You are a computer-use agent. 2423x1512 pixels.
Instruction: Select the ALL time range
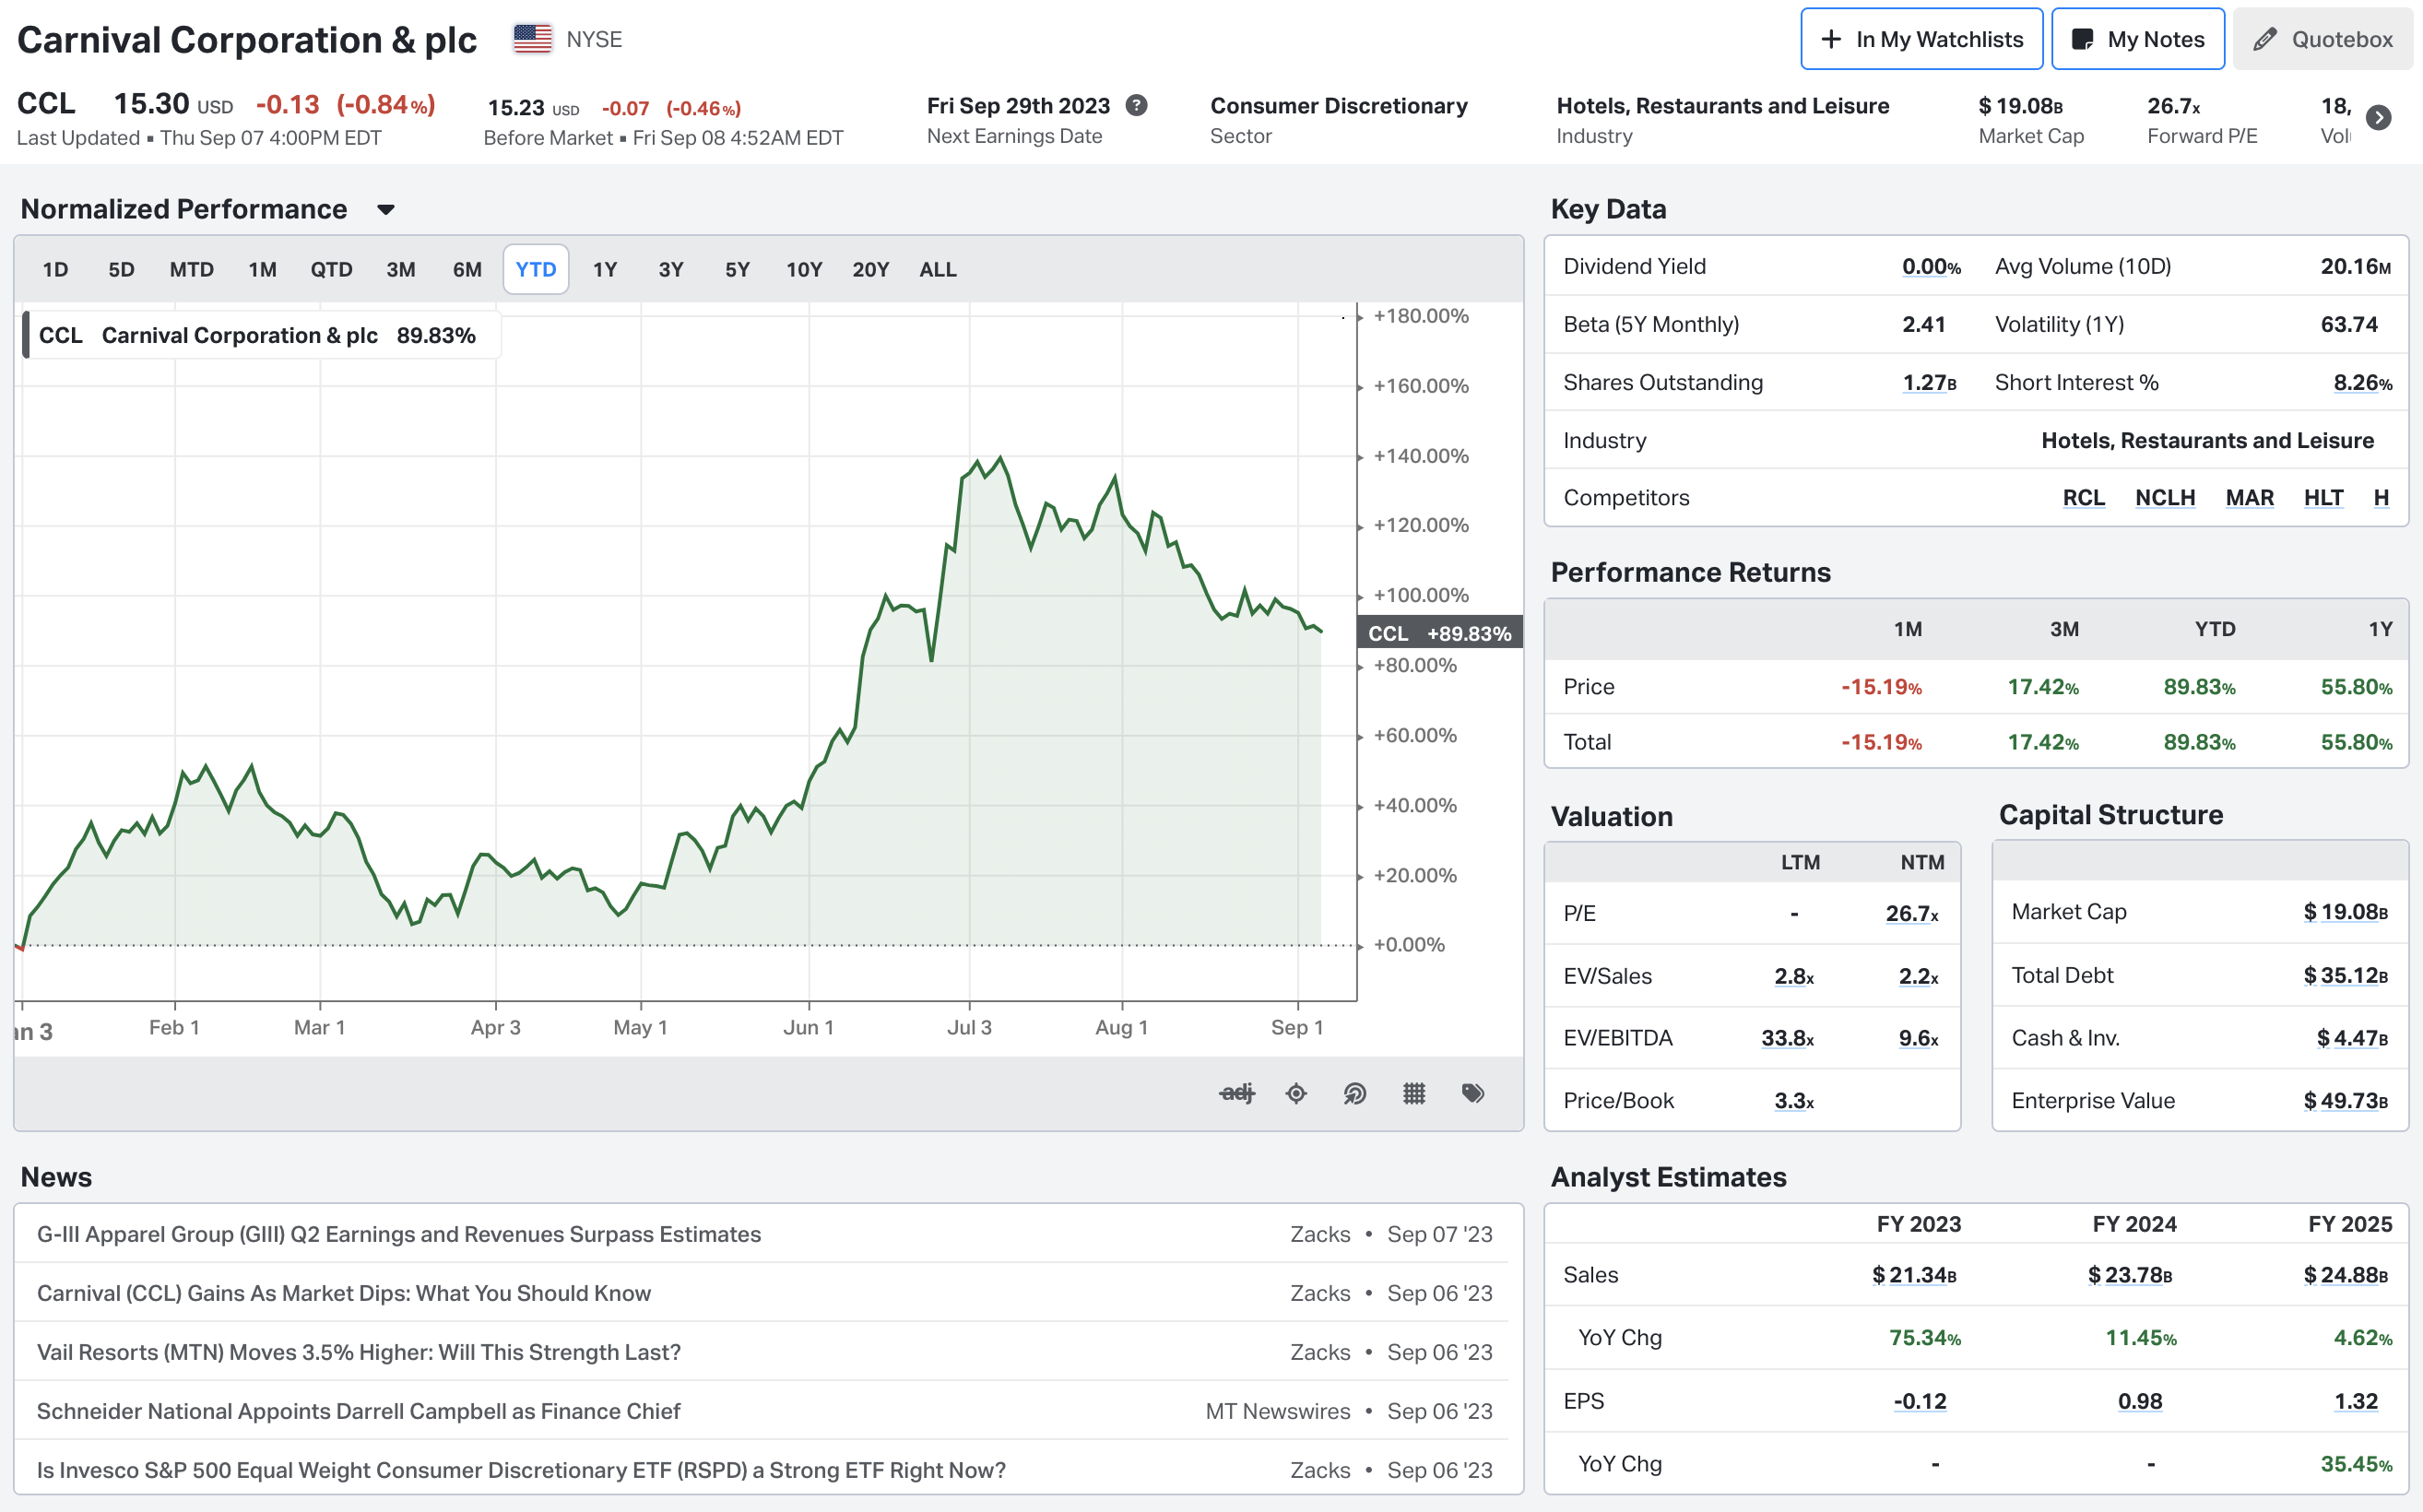click(x=938, y=269)
